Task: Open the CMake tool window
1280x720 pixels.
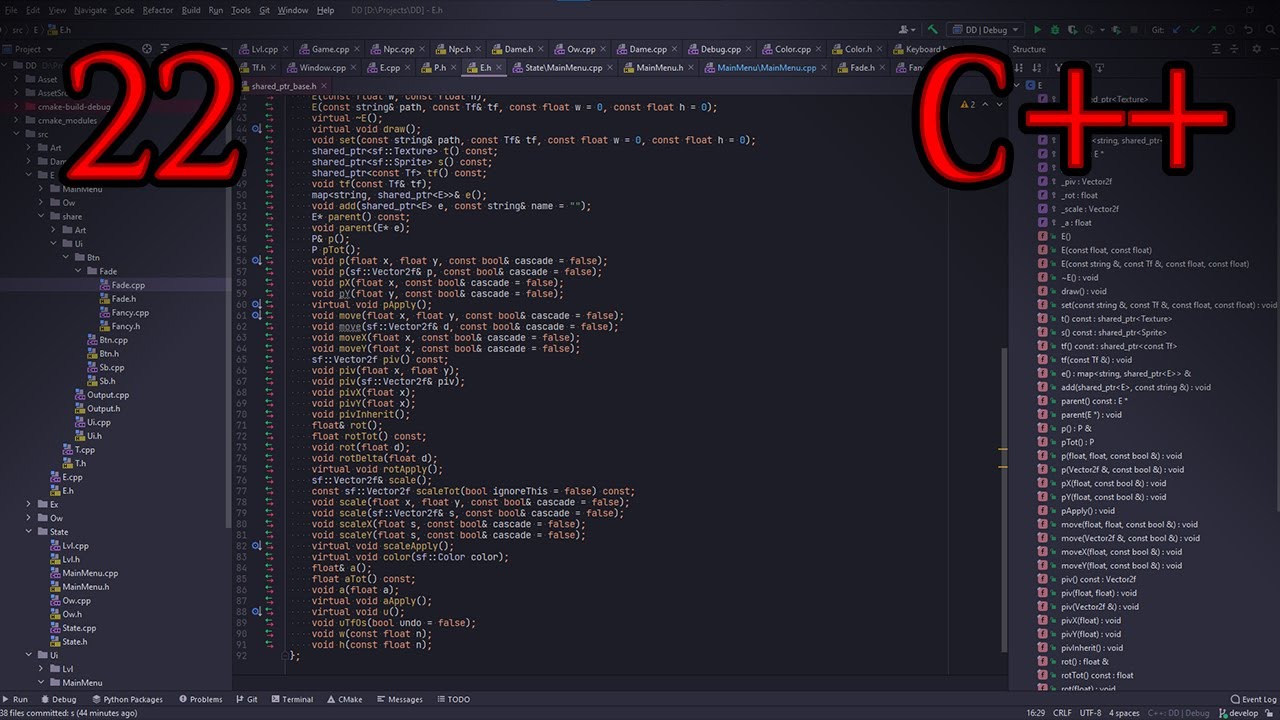Action: pyautogui.click(x=344, y=700)
